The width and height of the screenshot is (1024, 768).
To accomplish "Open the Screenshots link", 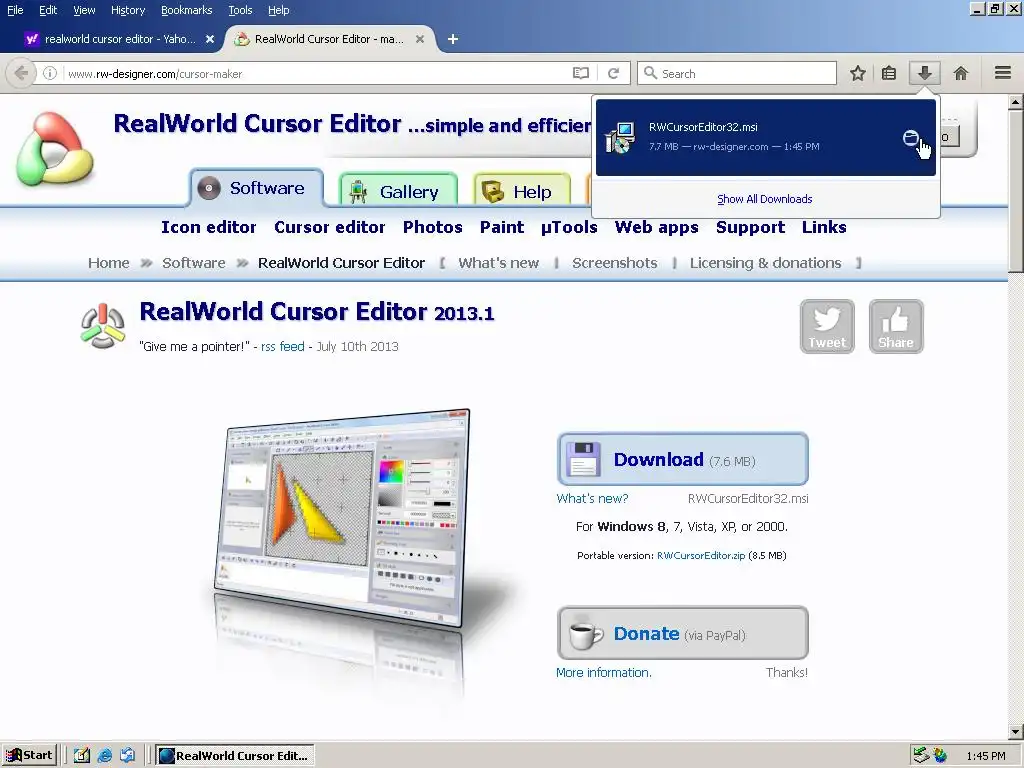I will coord(615,263).
